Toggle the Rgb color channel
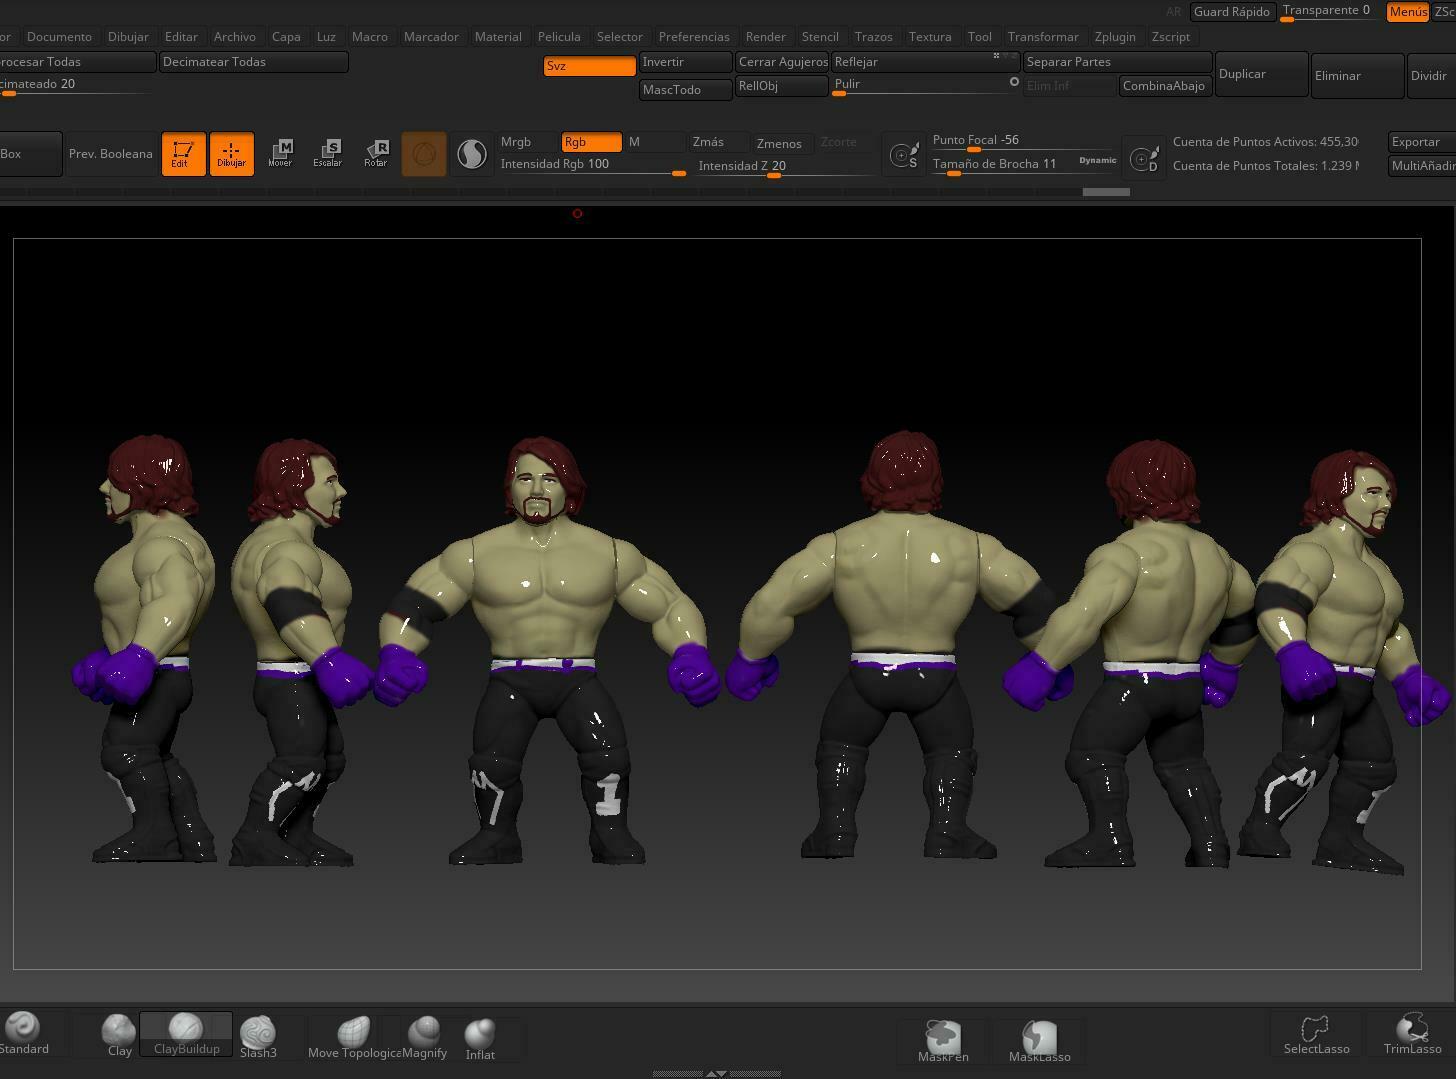Viewport: 1456px width, 1079px height. (591, 142)
